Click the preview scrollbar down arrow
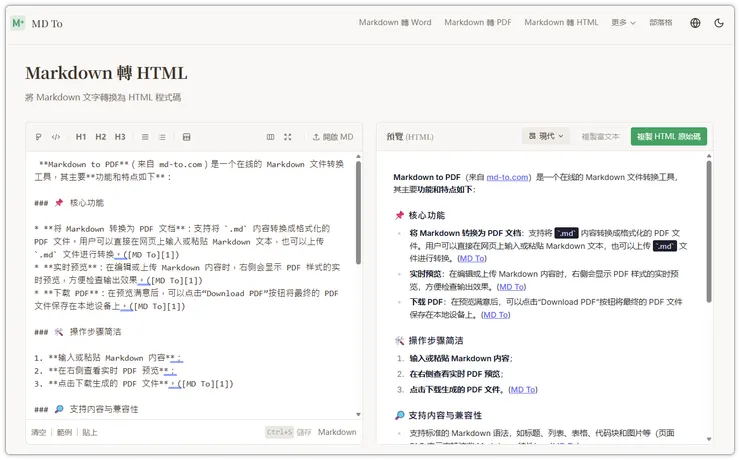The height and width of the screenshot is (460, 740). tap(709, 439)
